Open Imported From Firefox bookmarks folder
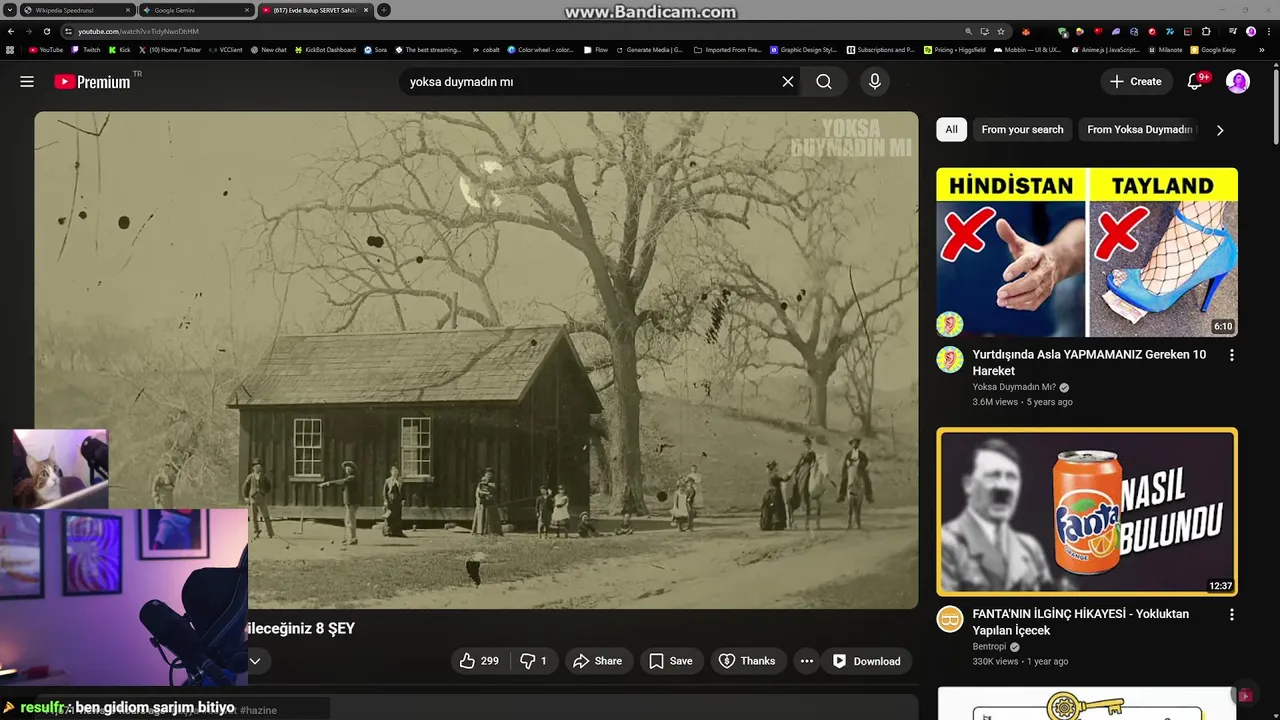 tap(727, 49)
